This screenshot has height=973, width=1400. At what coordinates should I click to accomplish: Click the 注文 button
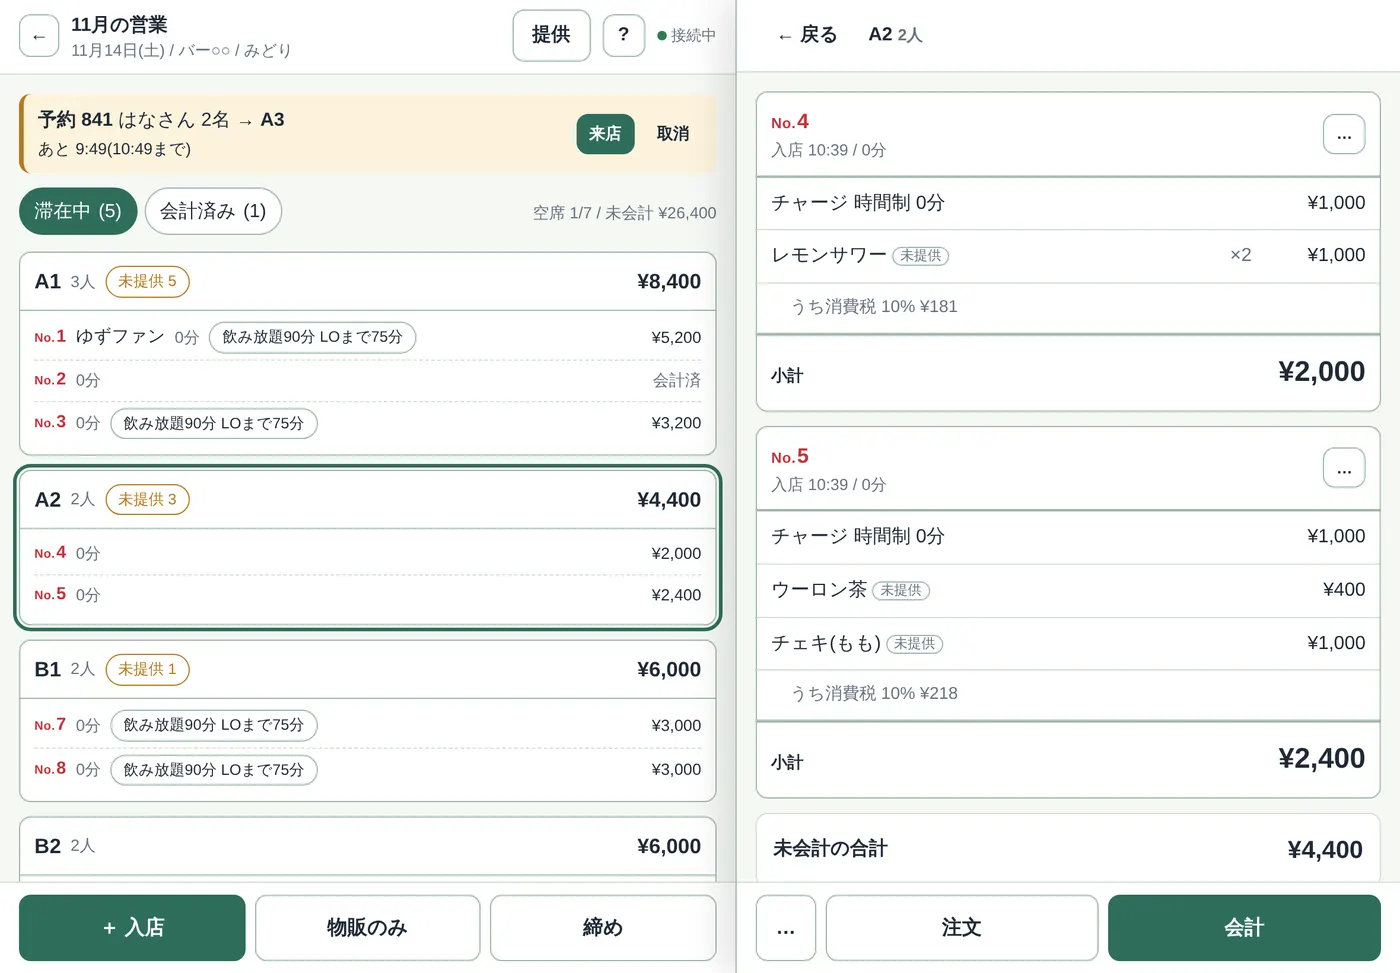[x=961, y=928]
